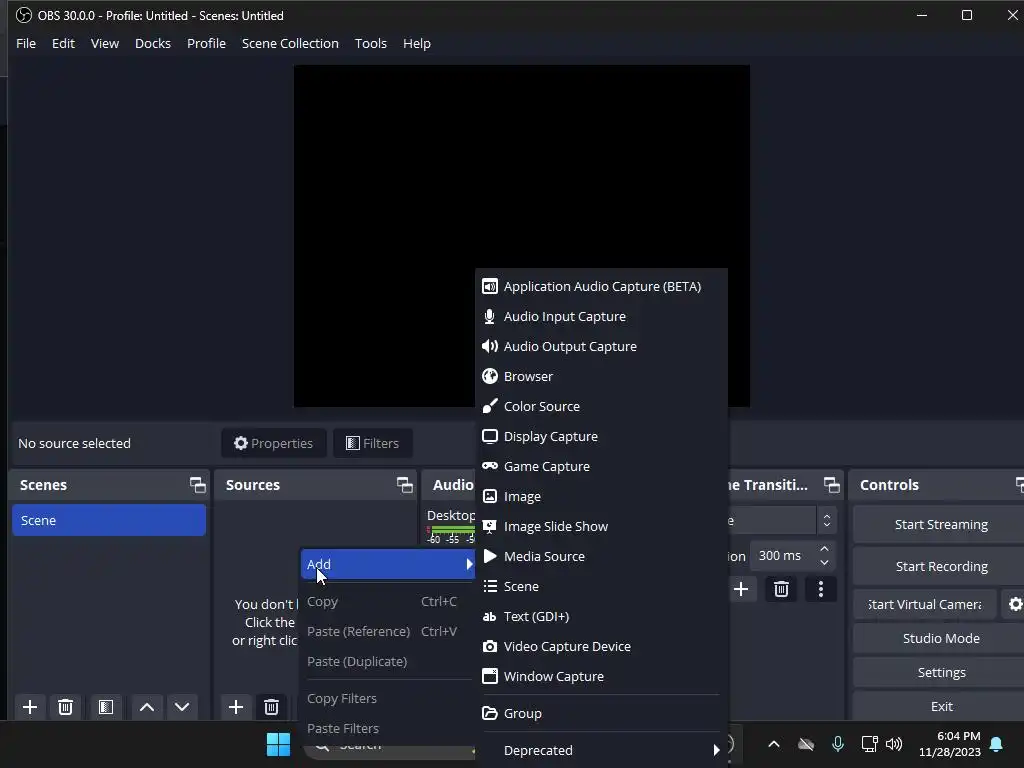Add a Browser source
The width and height of the screenshot is (1024, 768).
pyautogui.click(x=601, y=377)
